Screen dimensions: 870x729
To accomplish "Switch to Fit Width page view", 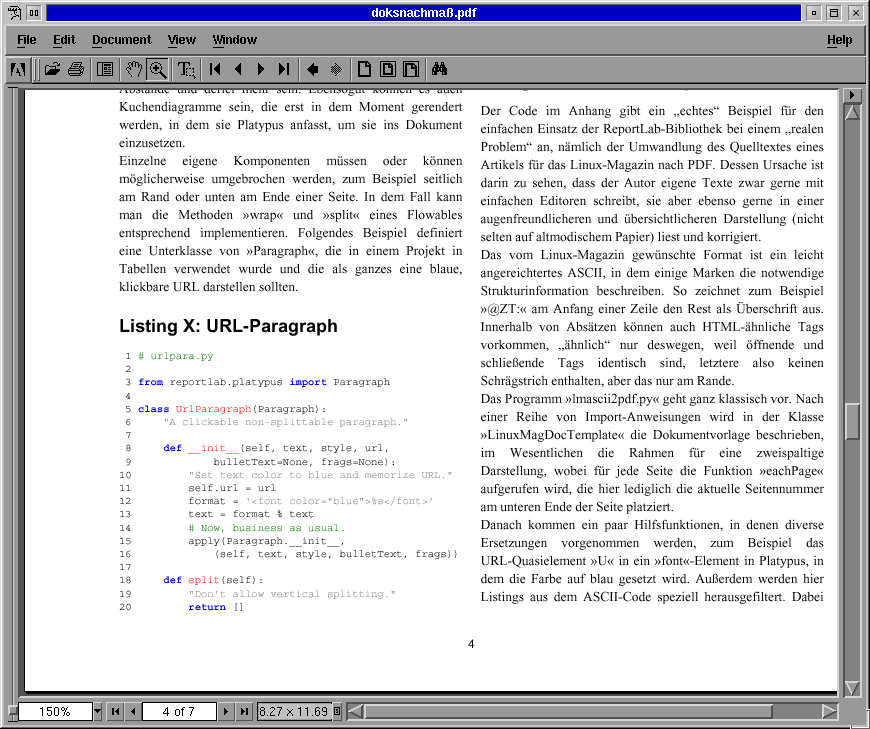I will tap(408, 70).
